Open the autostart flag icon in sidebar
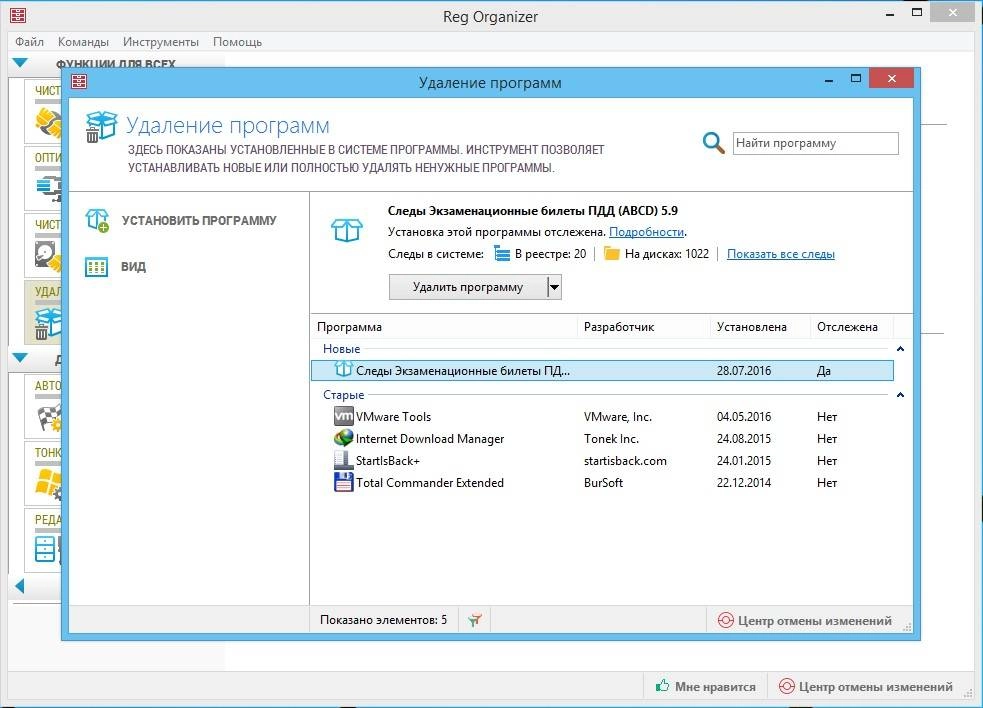Screen dimensions: 983x708 click(x=49, y=417)
